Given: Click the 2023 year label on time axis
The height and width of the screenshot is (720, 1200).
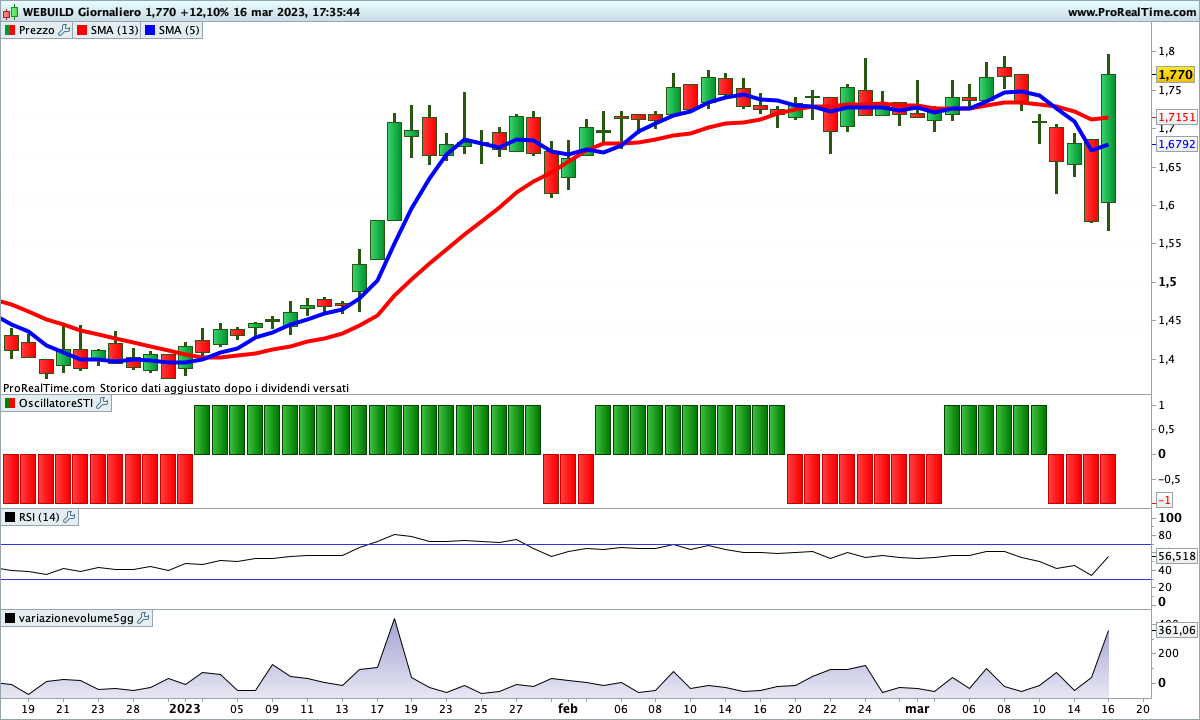Looking at the screenshot, I should click(x=183, y=708).
